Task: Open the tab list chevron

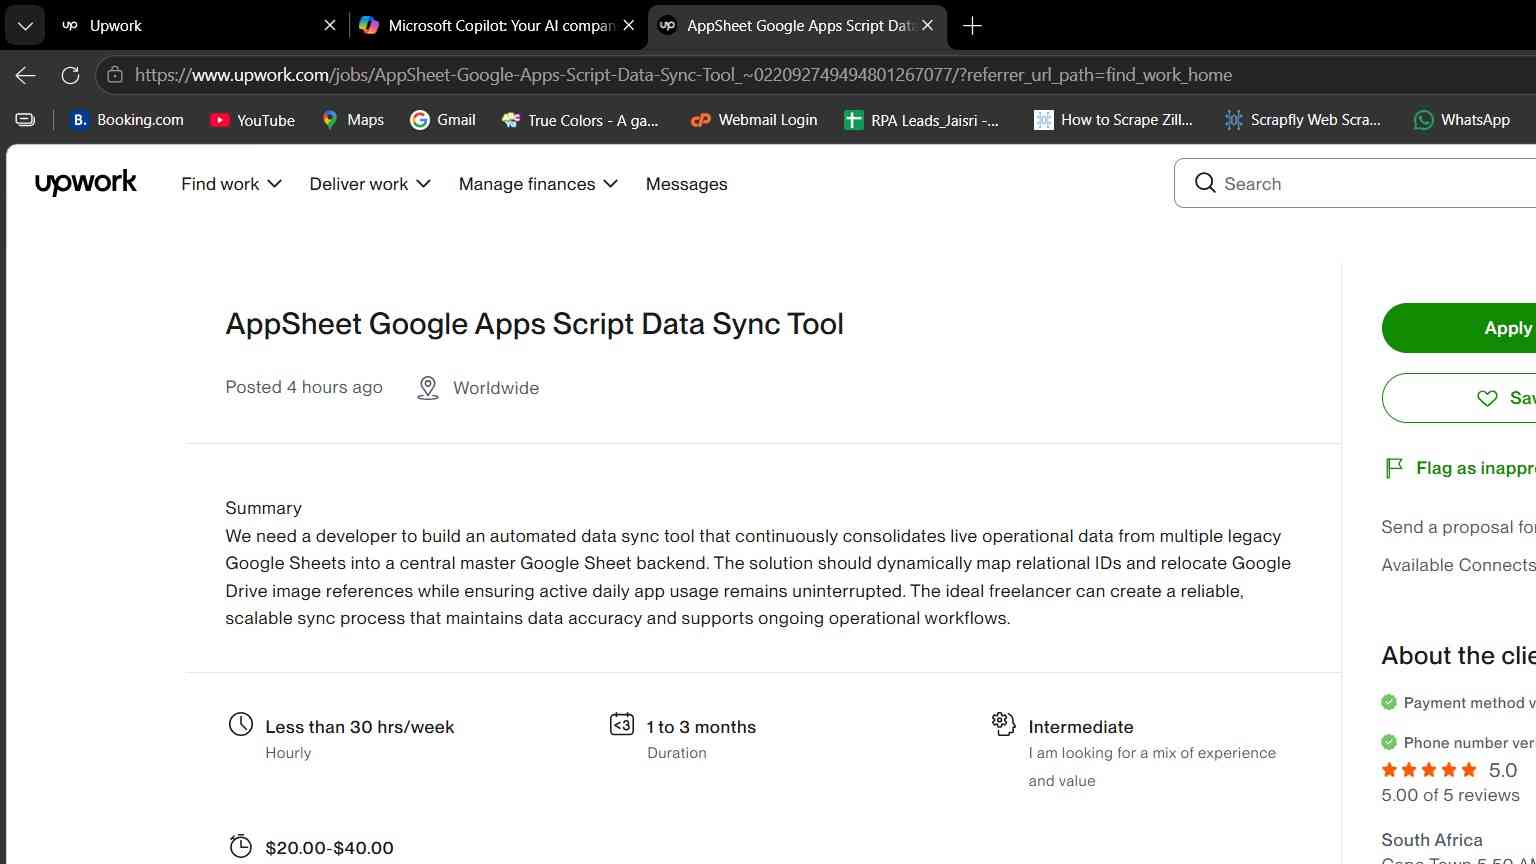Action: 25,26
